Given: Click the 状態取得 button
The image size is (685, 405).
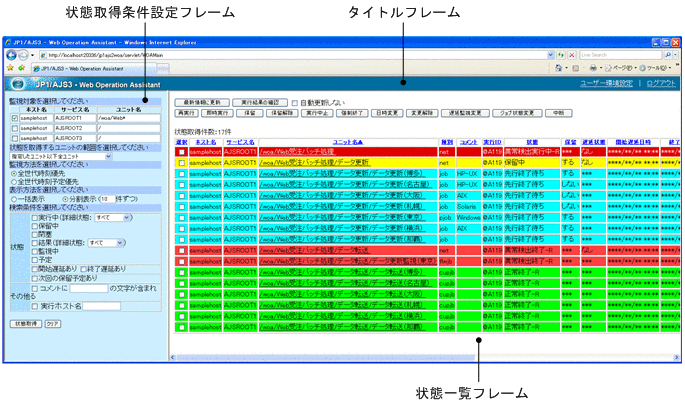Looking at the screenshot, I should [26, 324].
